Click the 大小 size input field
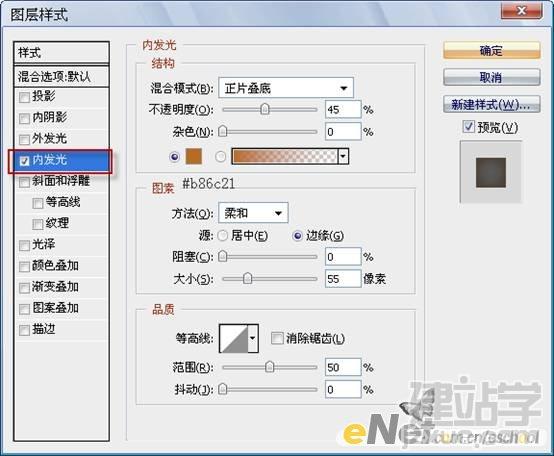554x456 pixels. pos(343,279)
